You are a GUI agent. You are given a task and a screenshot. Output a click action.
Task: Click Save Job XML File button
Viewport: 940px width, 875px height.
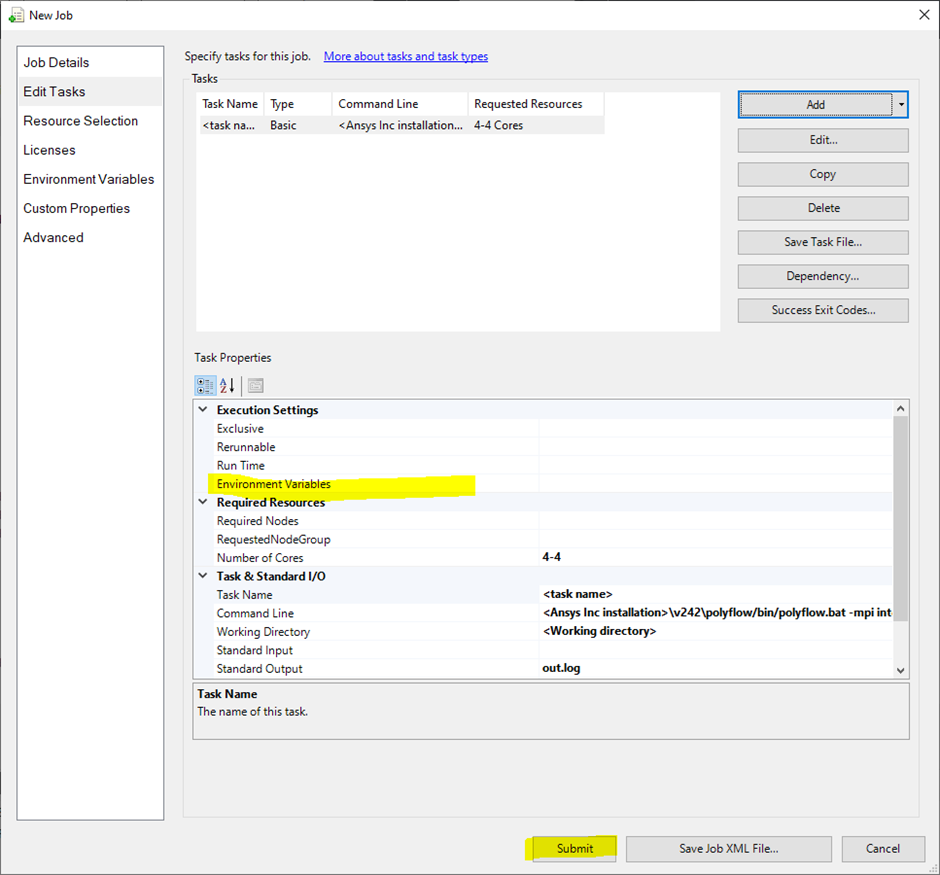728,848
